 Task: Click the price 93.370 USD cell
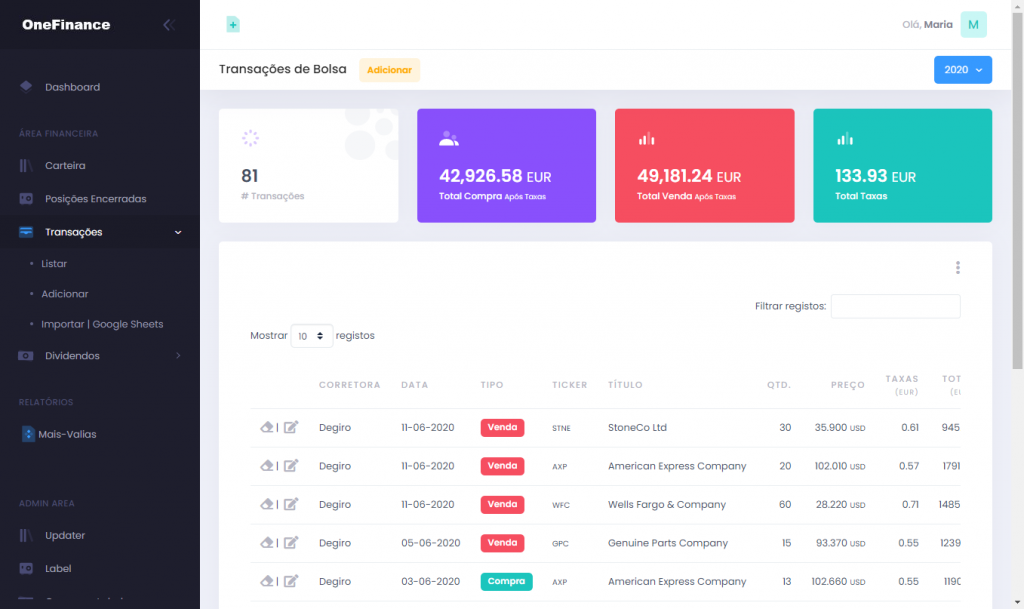[840, 543]
